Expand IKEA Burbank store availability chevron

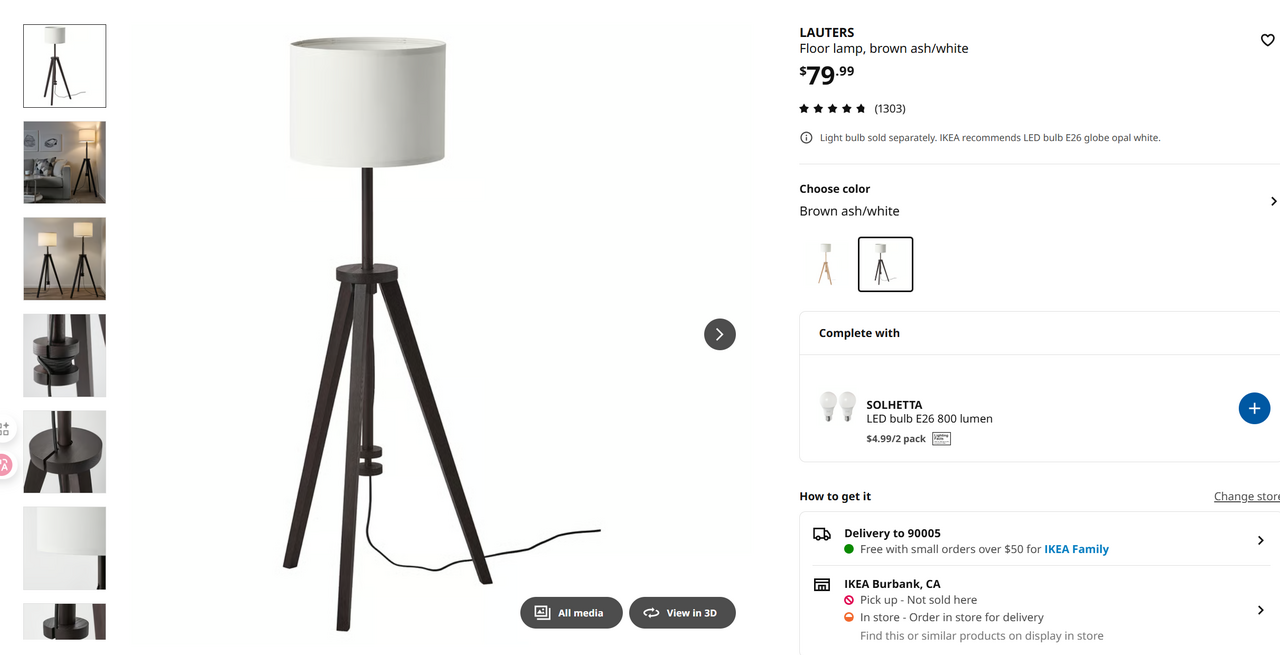pos(1260,610)
